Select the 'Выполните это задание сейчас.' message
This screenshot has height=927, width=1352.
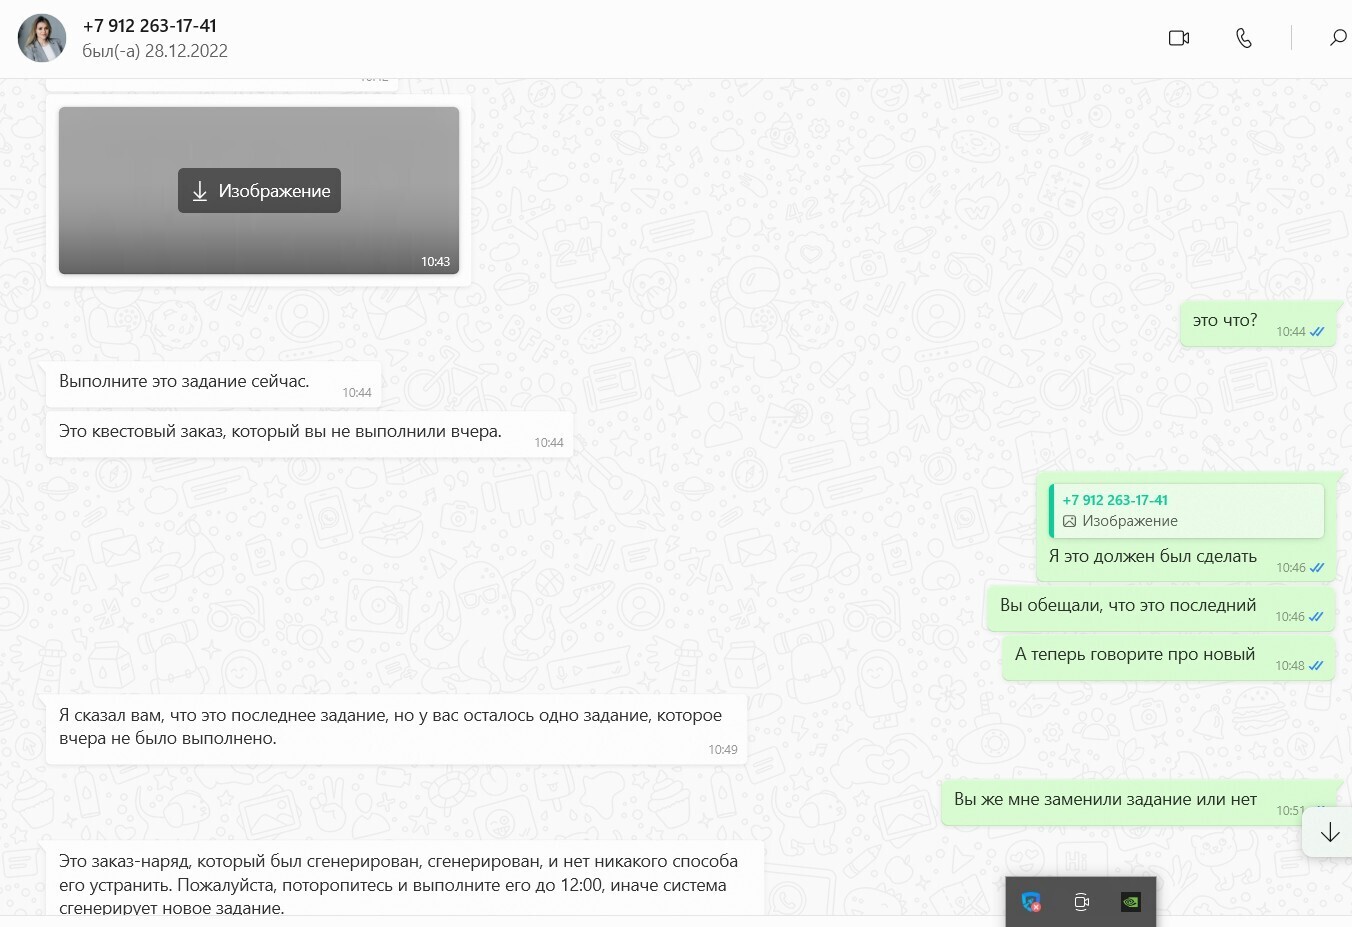[x=184, y=382]
